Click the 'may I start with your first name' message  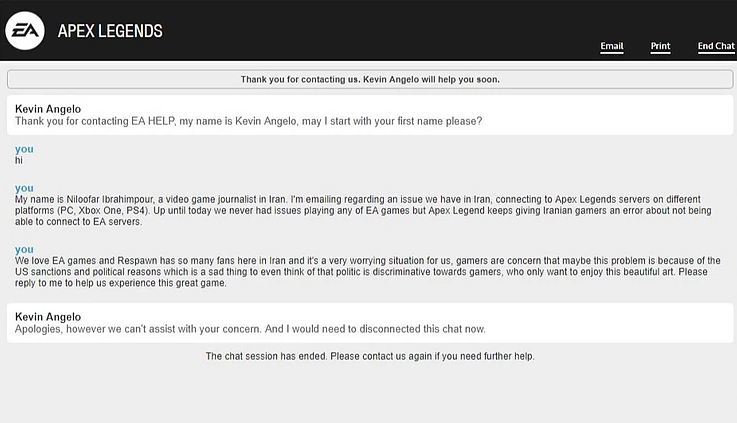coord(249,122)
